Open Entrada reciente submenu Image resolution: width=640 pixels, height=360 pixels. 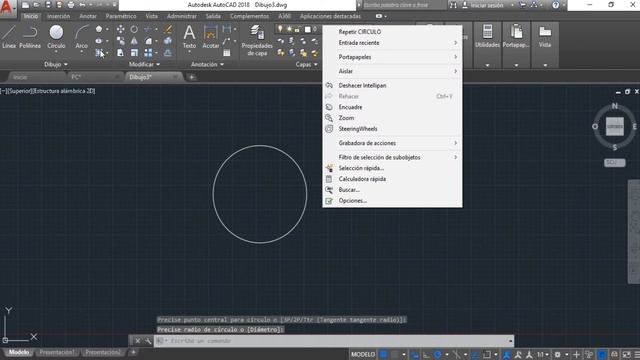point(392,43)
